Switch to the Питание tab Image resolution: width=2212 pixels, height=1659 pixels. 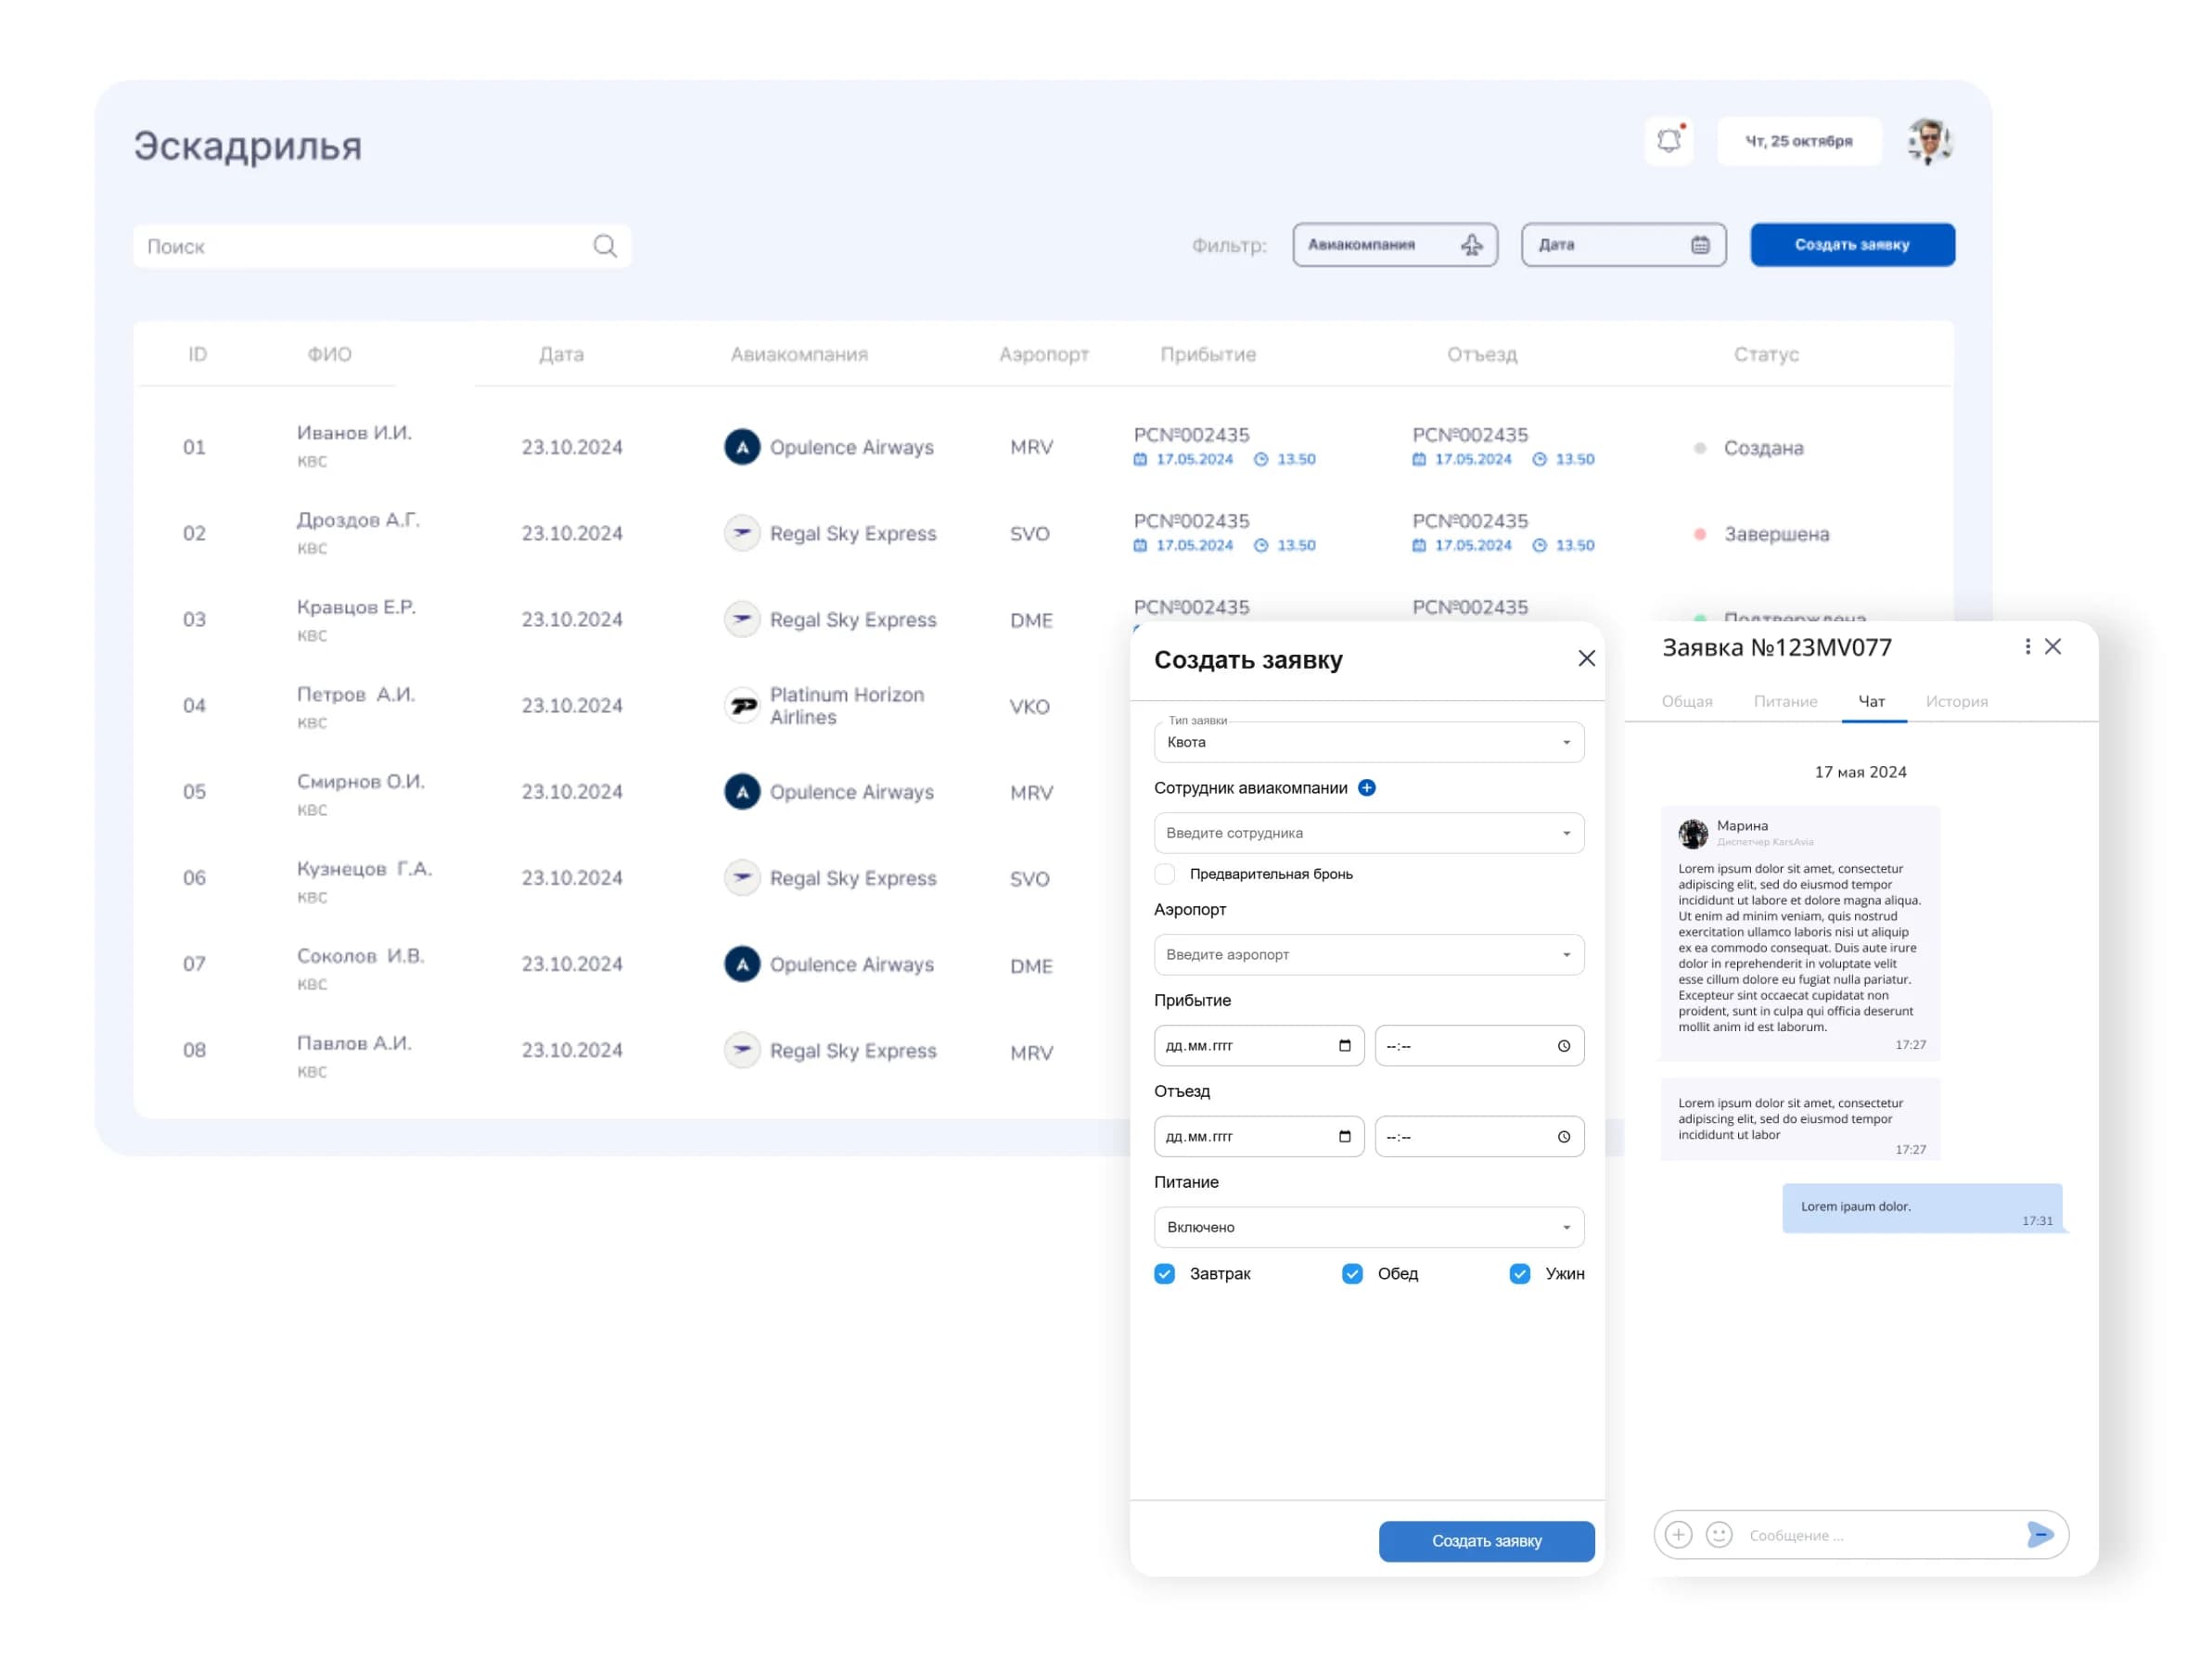pyautogui.click(x=1785, y=702)
